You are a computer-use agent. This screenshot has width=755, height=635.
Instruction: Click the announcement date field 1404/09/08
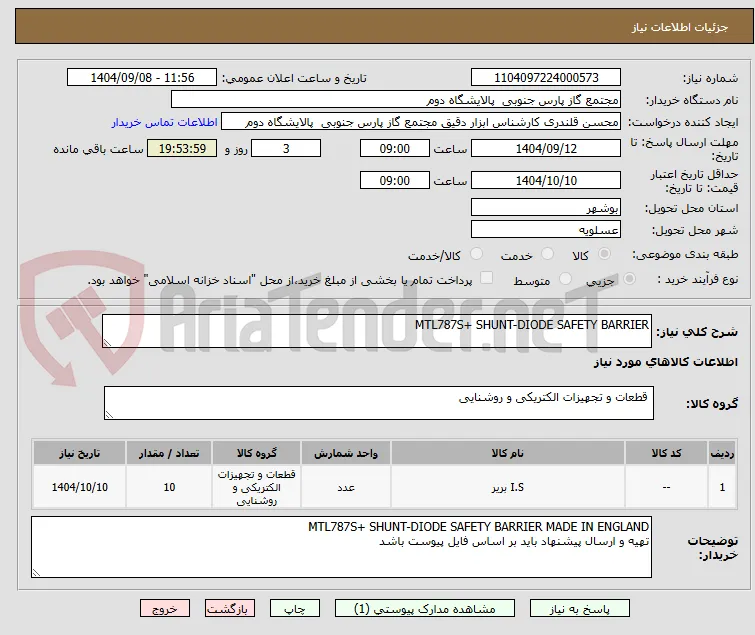click(x=142, y=78)
